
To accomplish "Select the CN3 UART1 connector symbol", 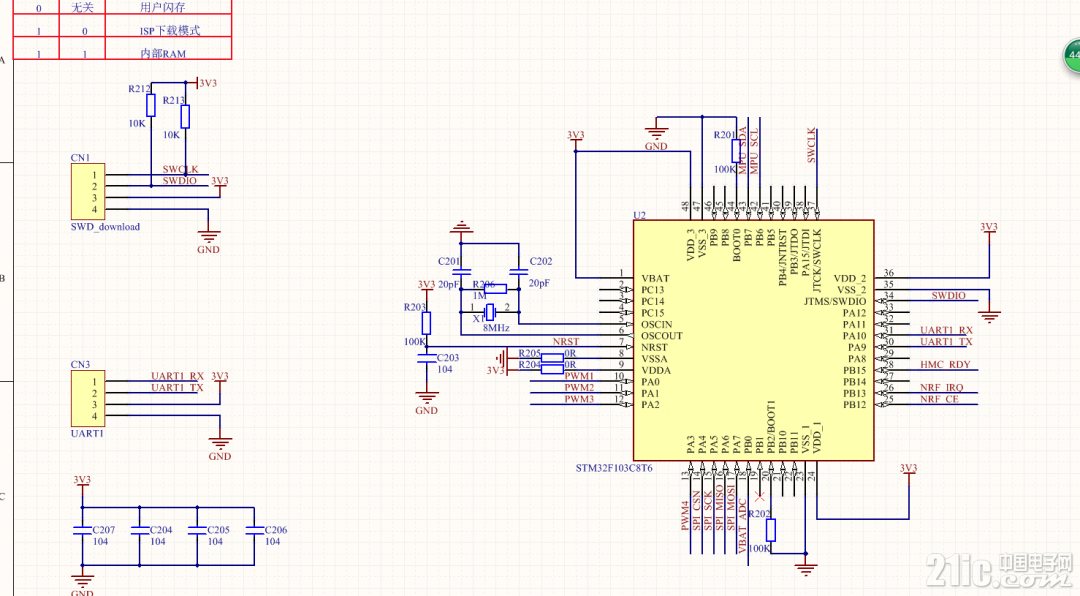I will click(x=88, y=398).
